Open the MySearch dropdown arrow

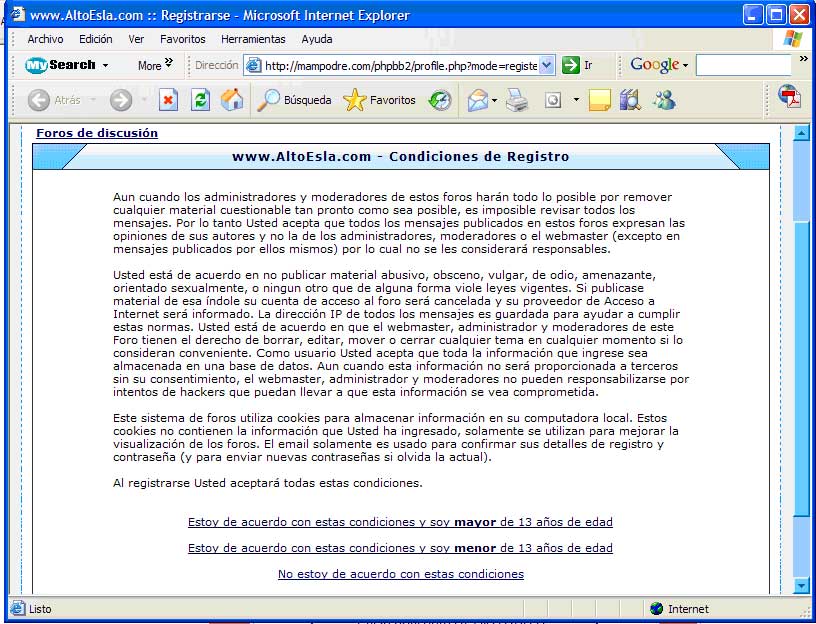(x=105, y=65)
